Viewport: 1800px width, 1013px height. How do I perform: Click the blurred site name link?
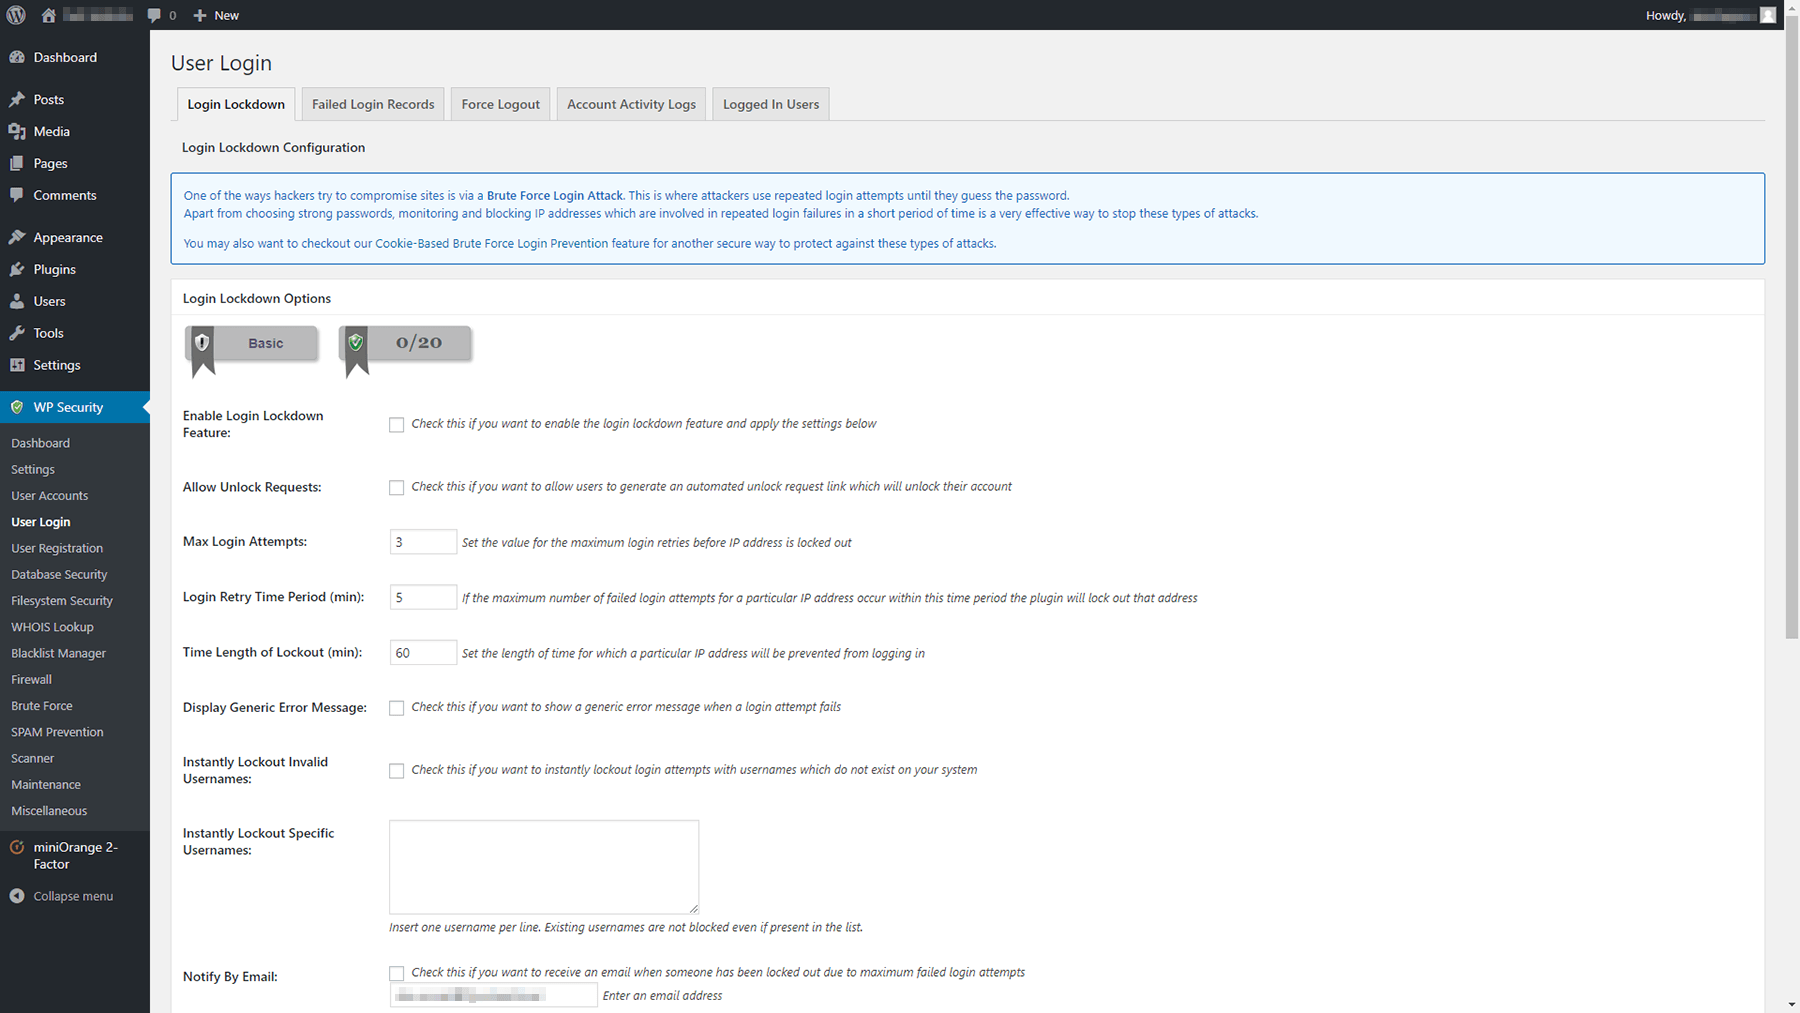98,15
